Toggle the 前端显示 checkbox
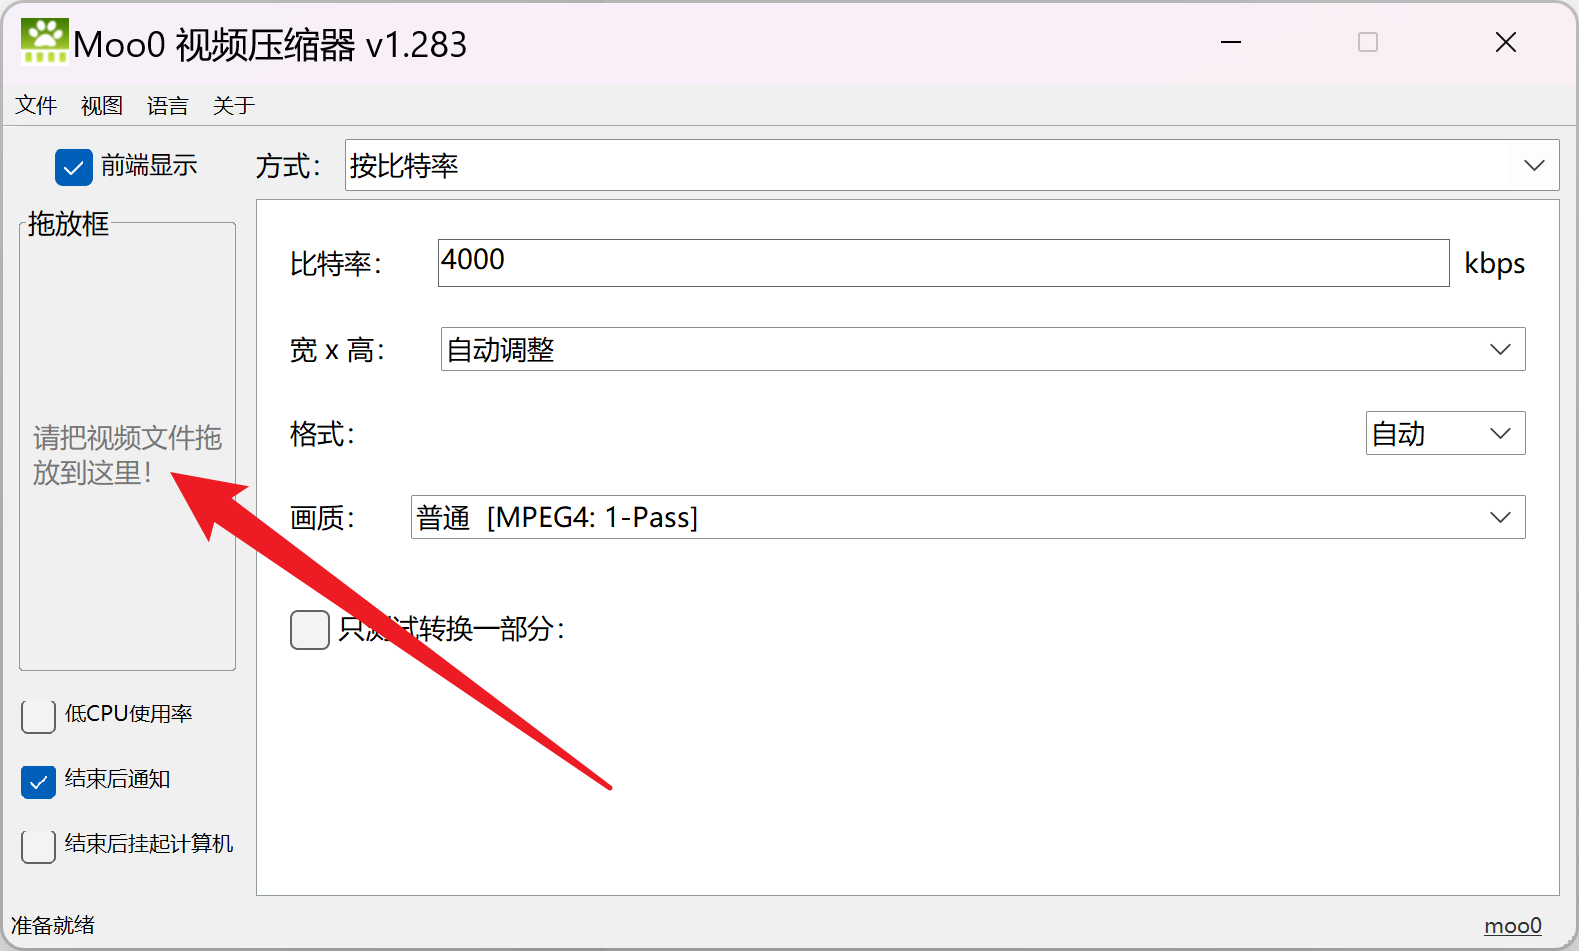Viewport: 1579px width, 951px height. [x=74, y=167]
